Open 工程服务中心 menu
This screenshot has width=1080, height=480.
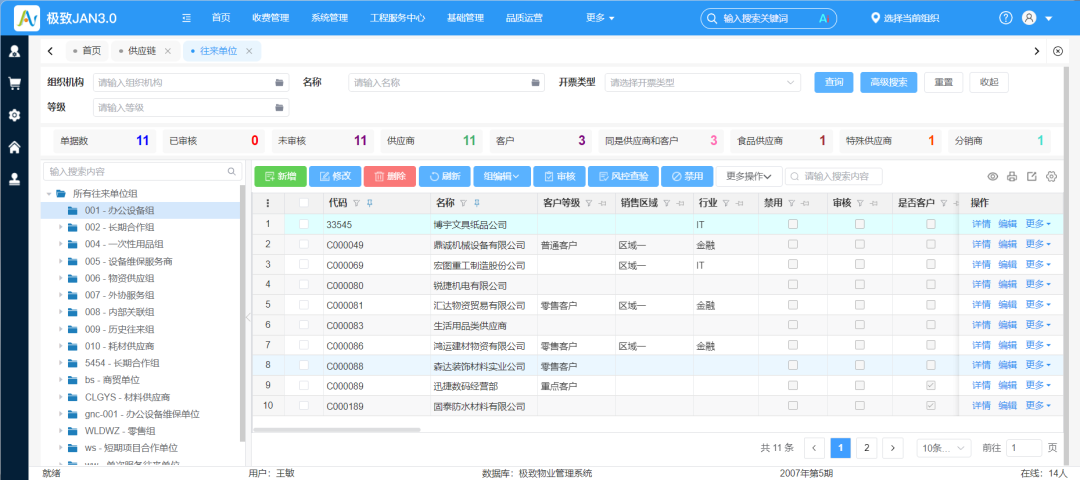397,18
